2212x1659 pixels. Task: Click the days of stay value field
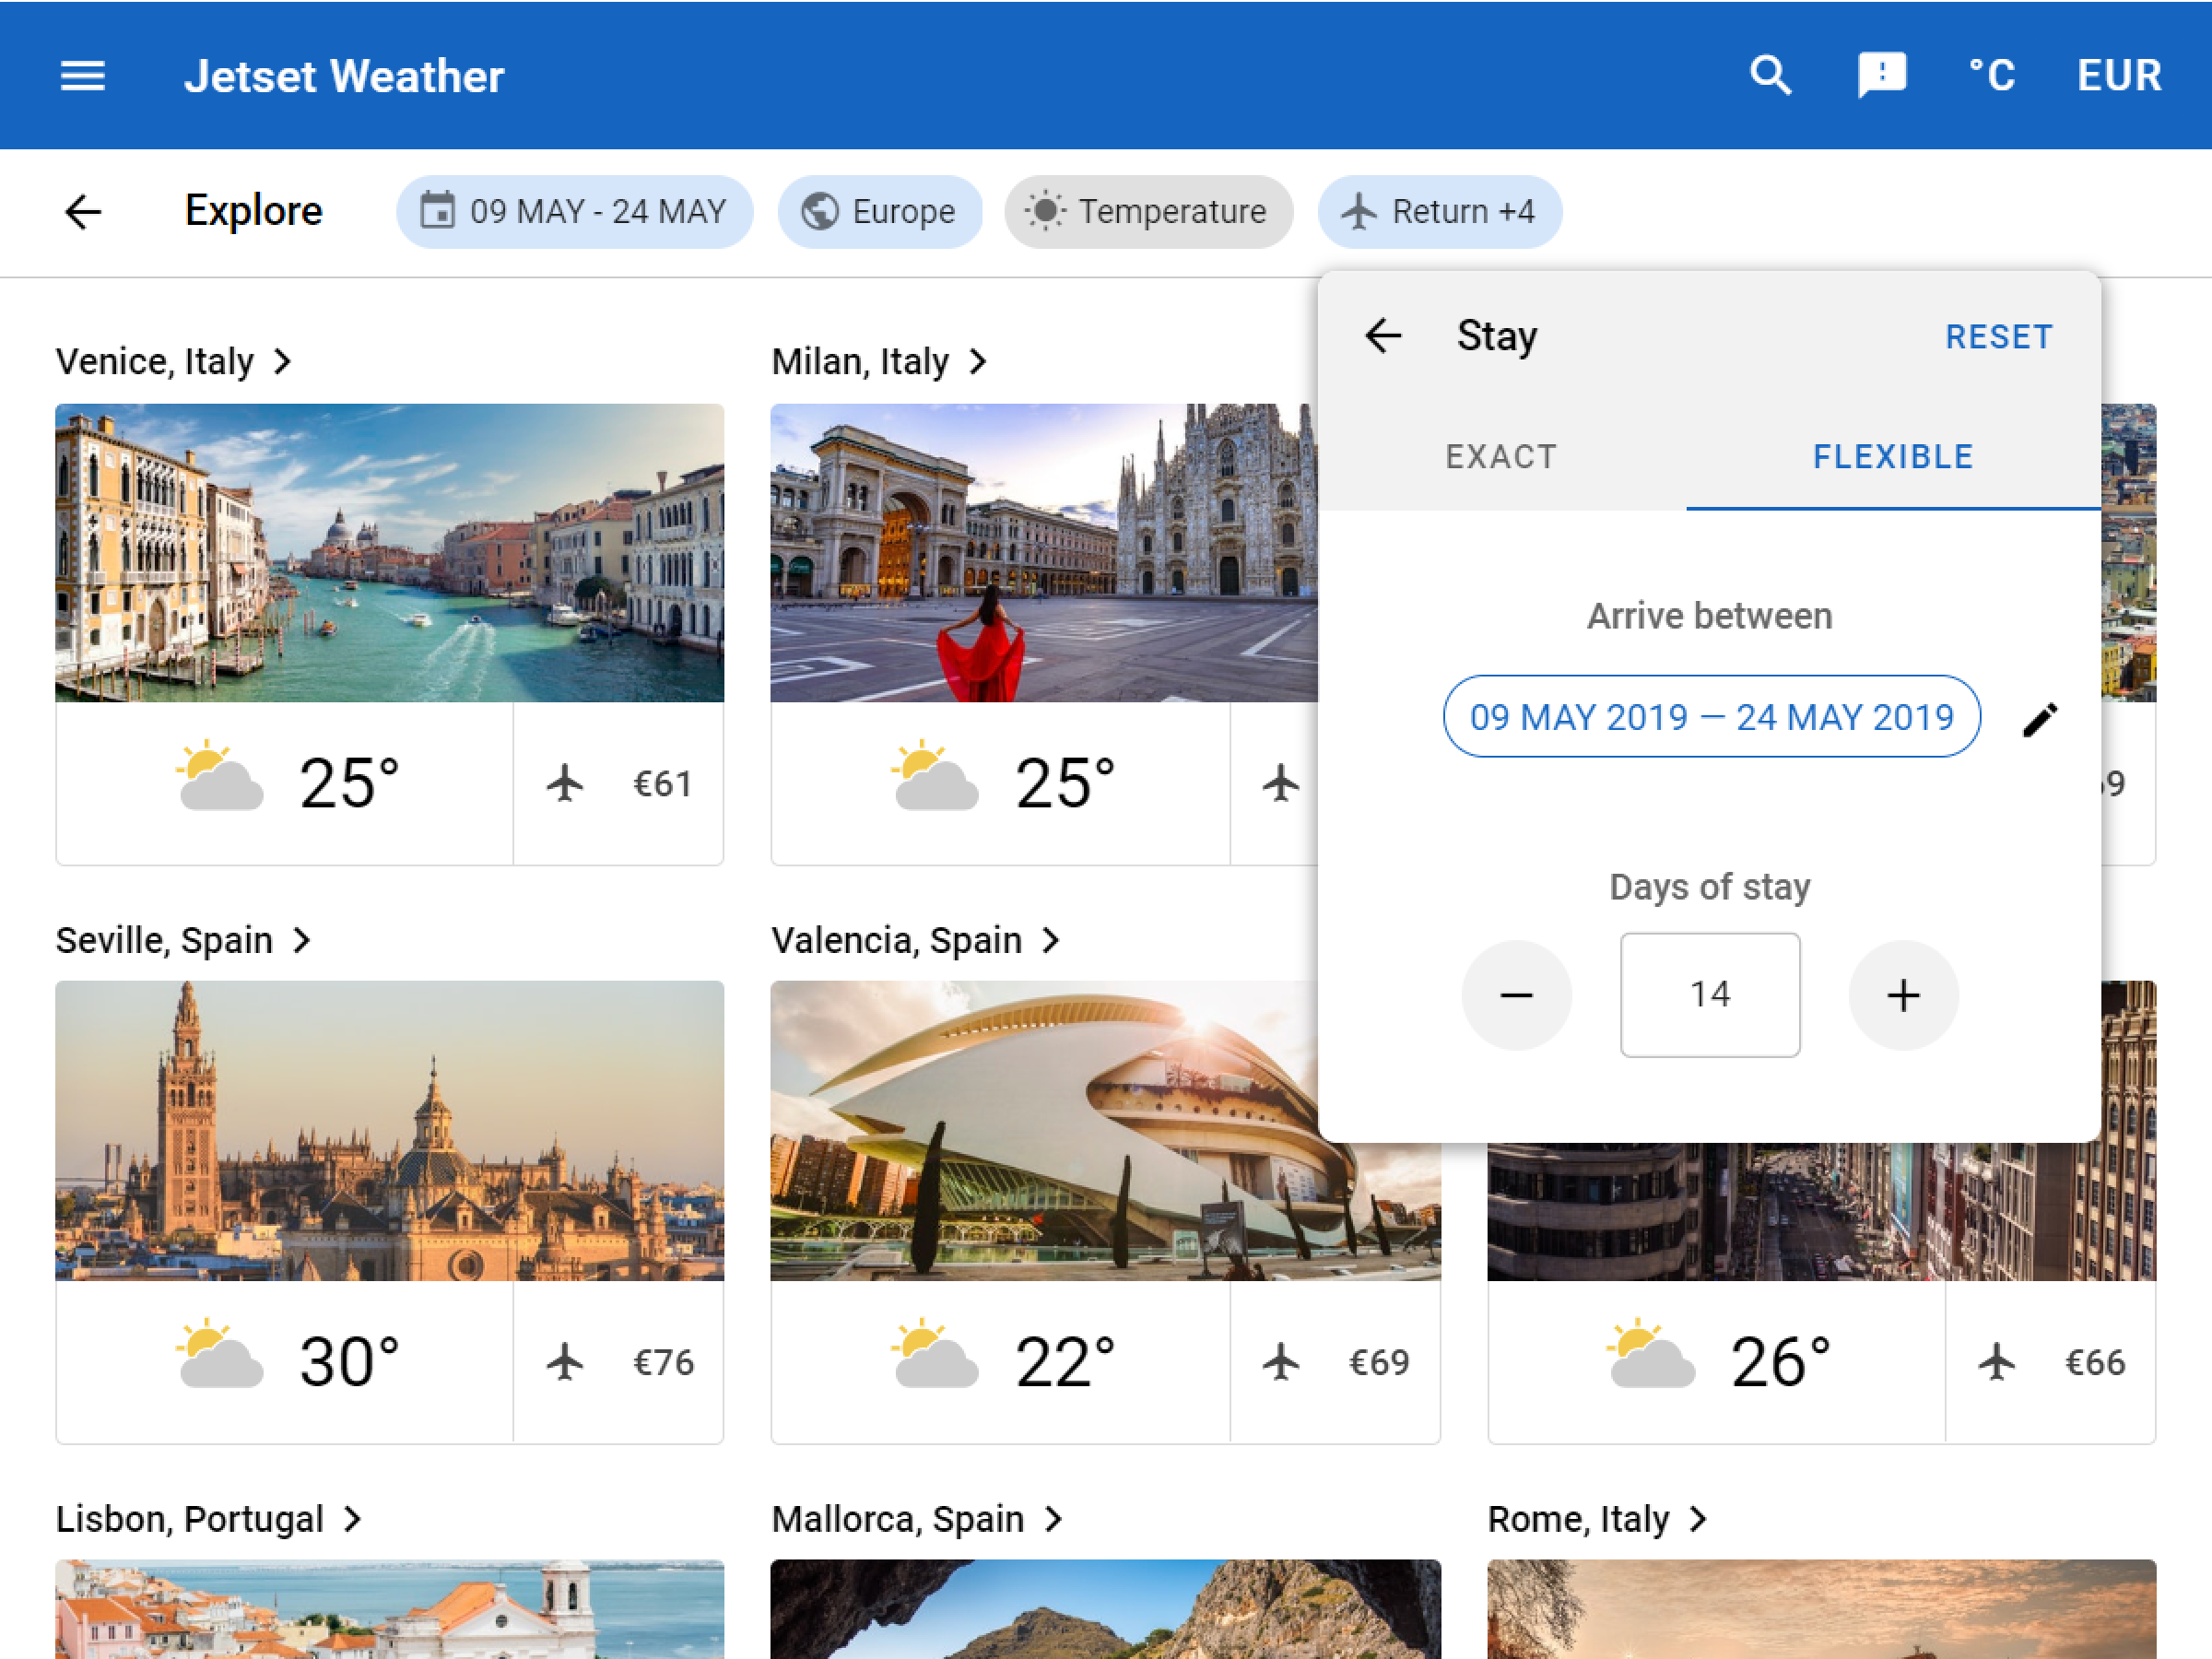click(1709, 994)
